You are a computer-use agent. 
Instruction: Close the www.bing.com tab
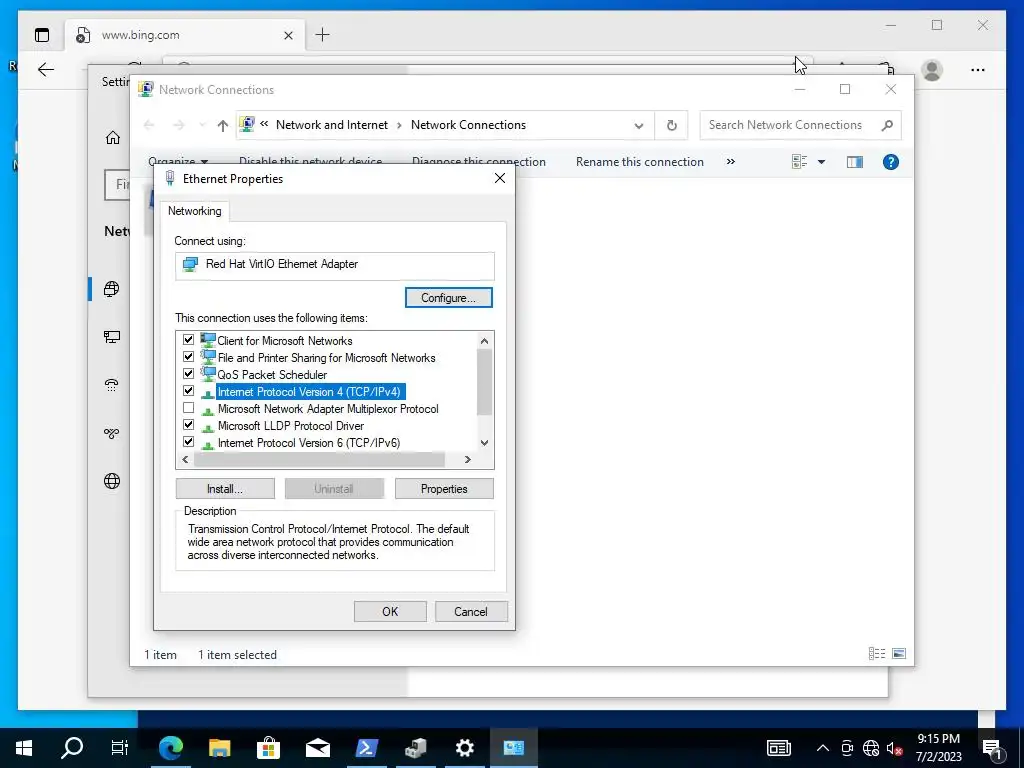click(288, 35)
